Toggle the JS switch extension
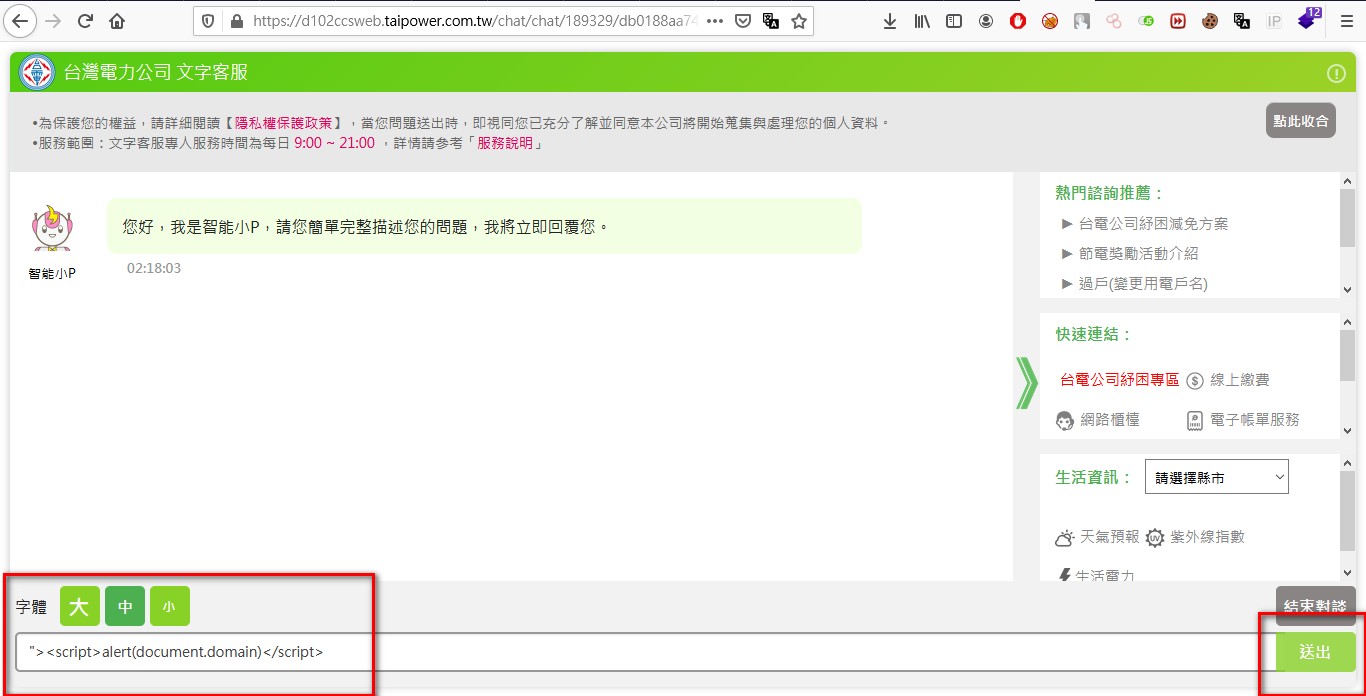The width and height of the screenshot is (1366, 696). [1146, 21]
